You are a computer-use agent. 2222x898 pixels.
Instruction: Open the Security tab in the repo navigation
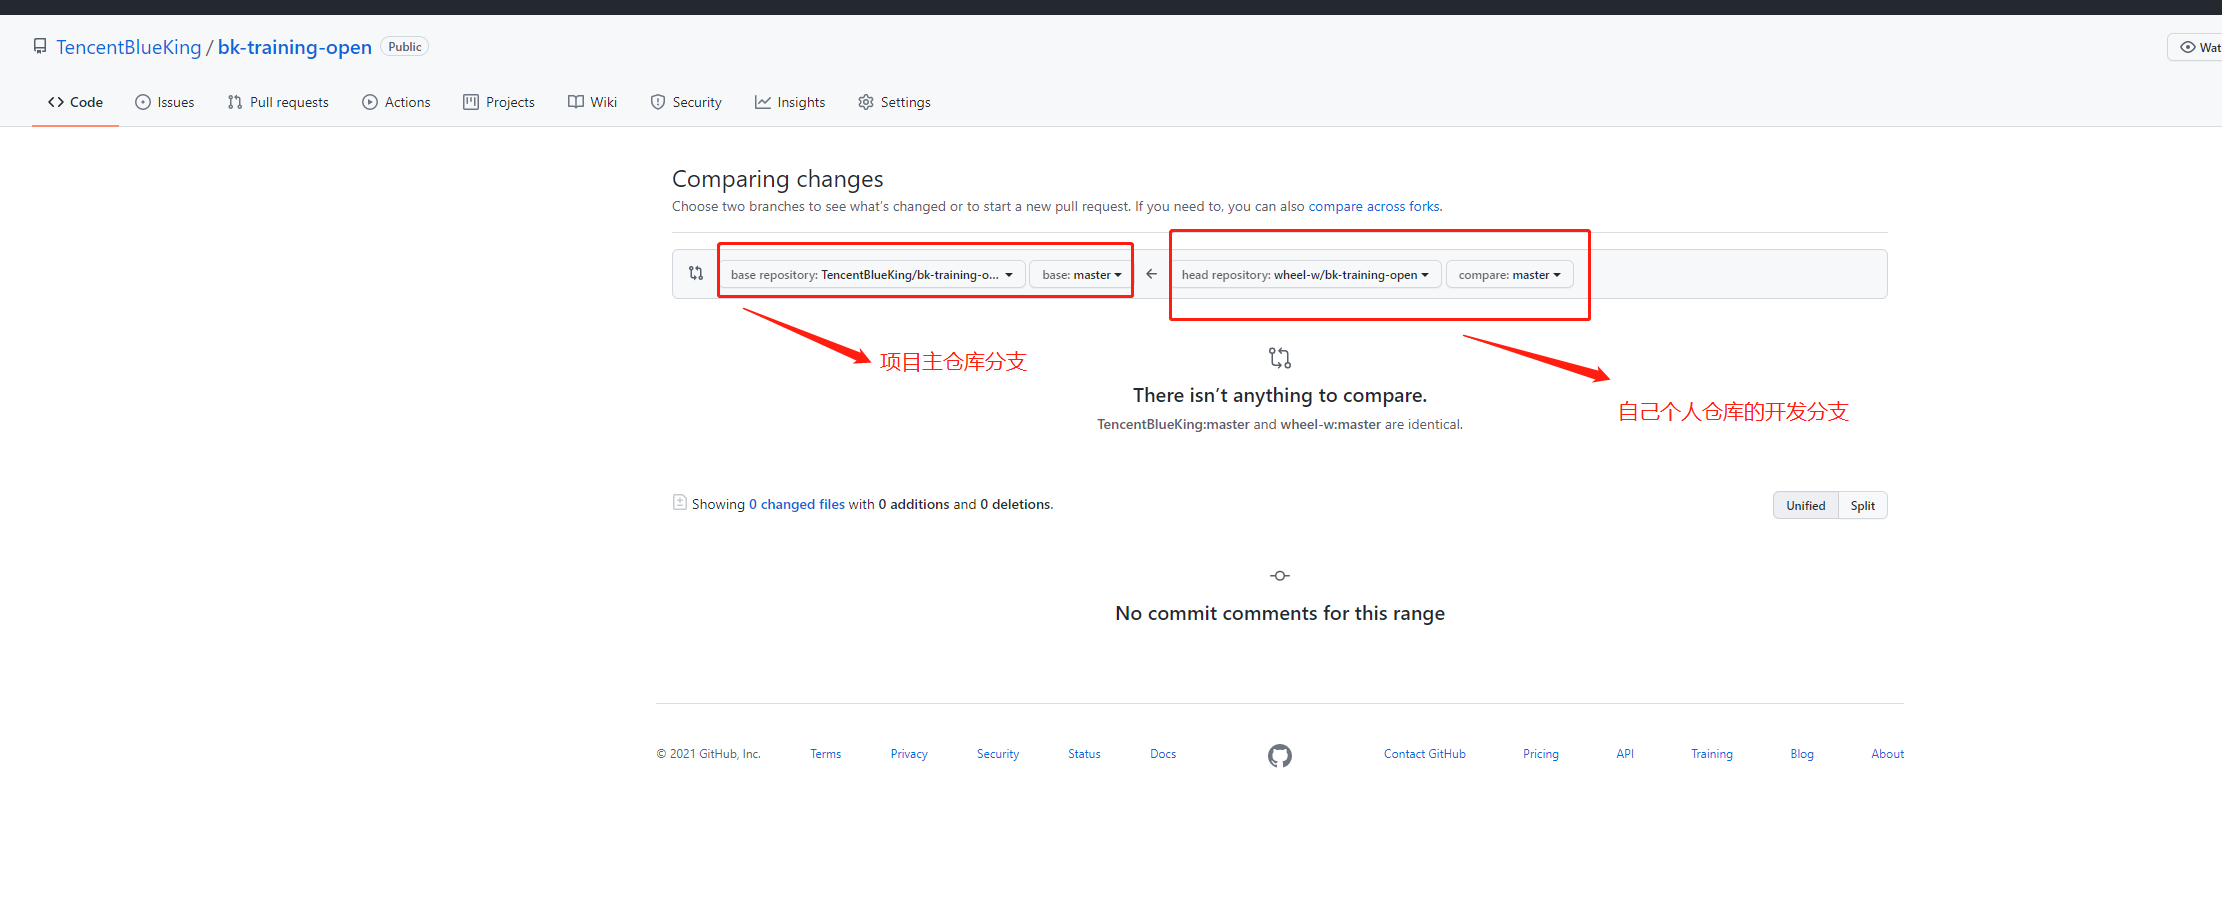[686, 102]
